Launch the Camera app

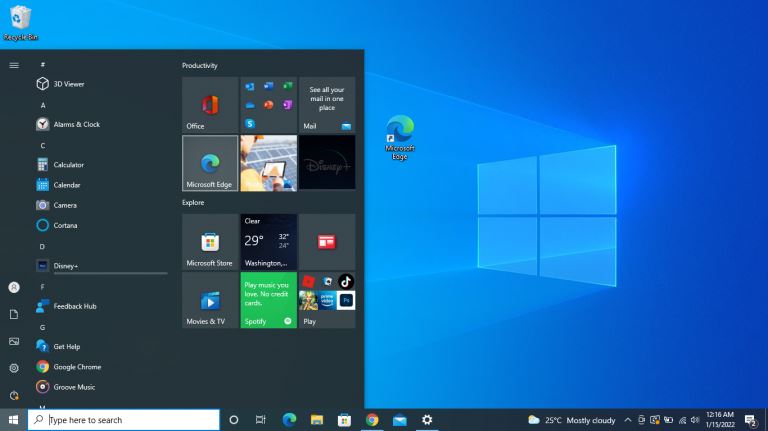[x=100, y=205]
